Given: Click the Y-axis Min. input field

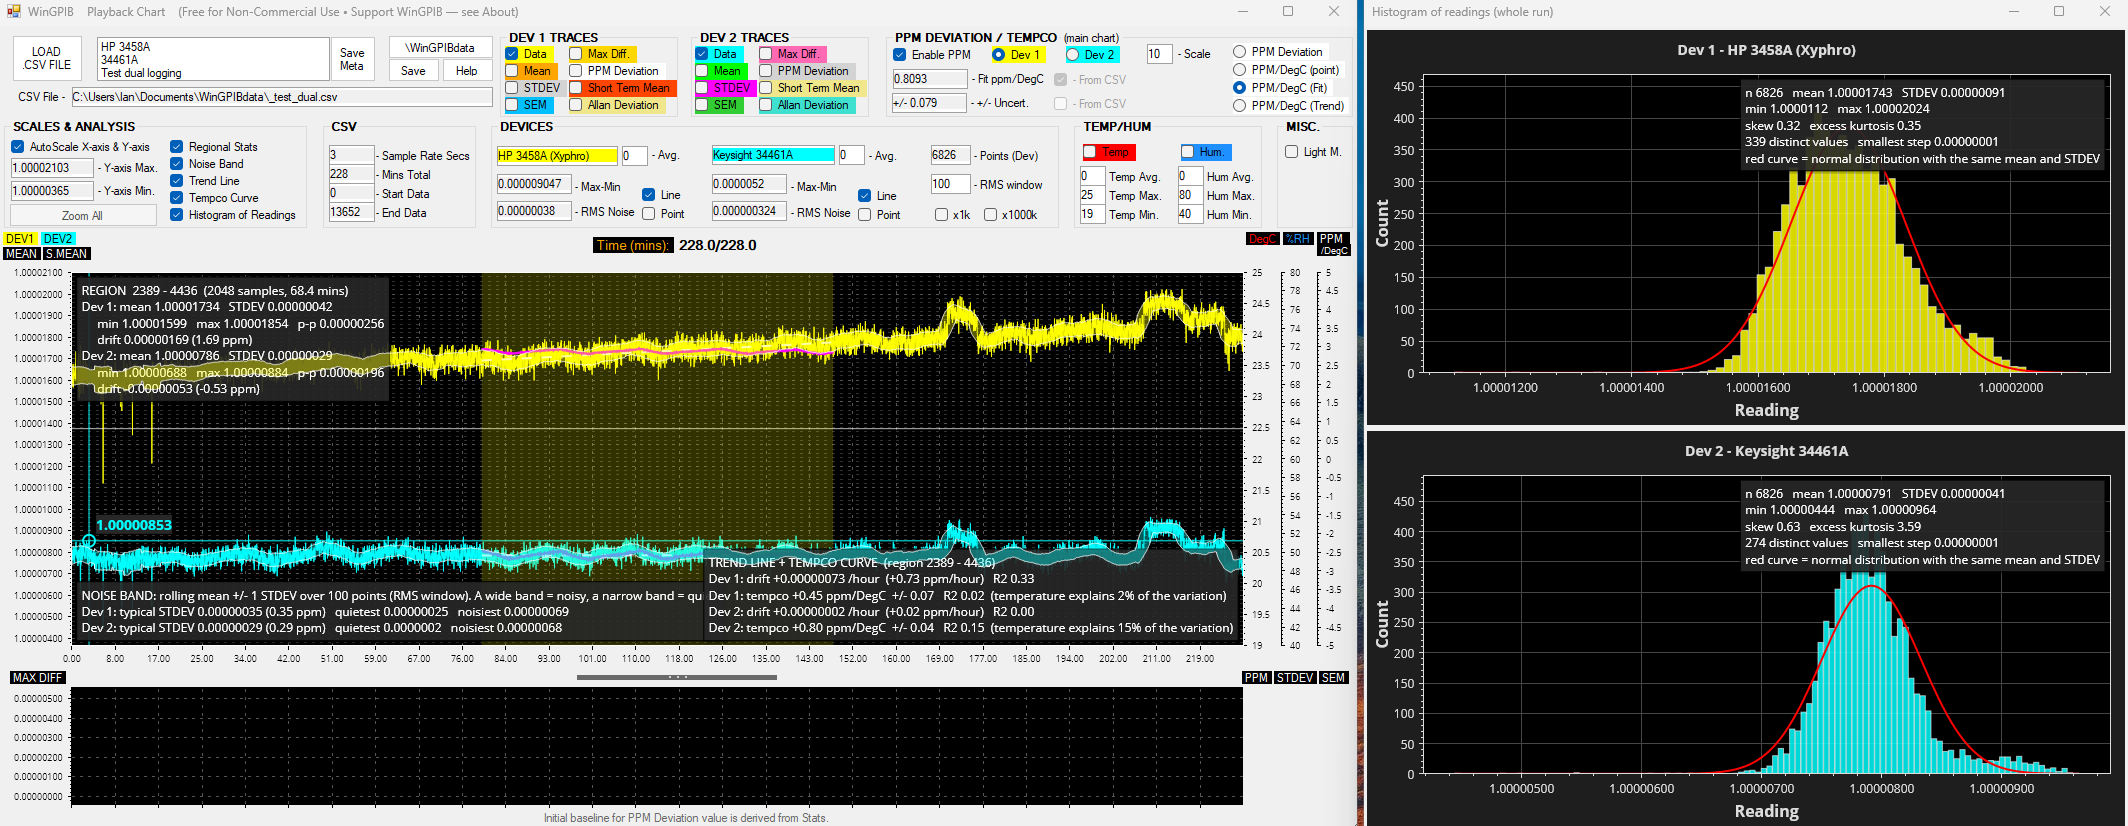Looking at the screenshot, I should (52, 191).
